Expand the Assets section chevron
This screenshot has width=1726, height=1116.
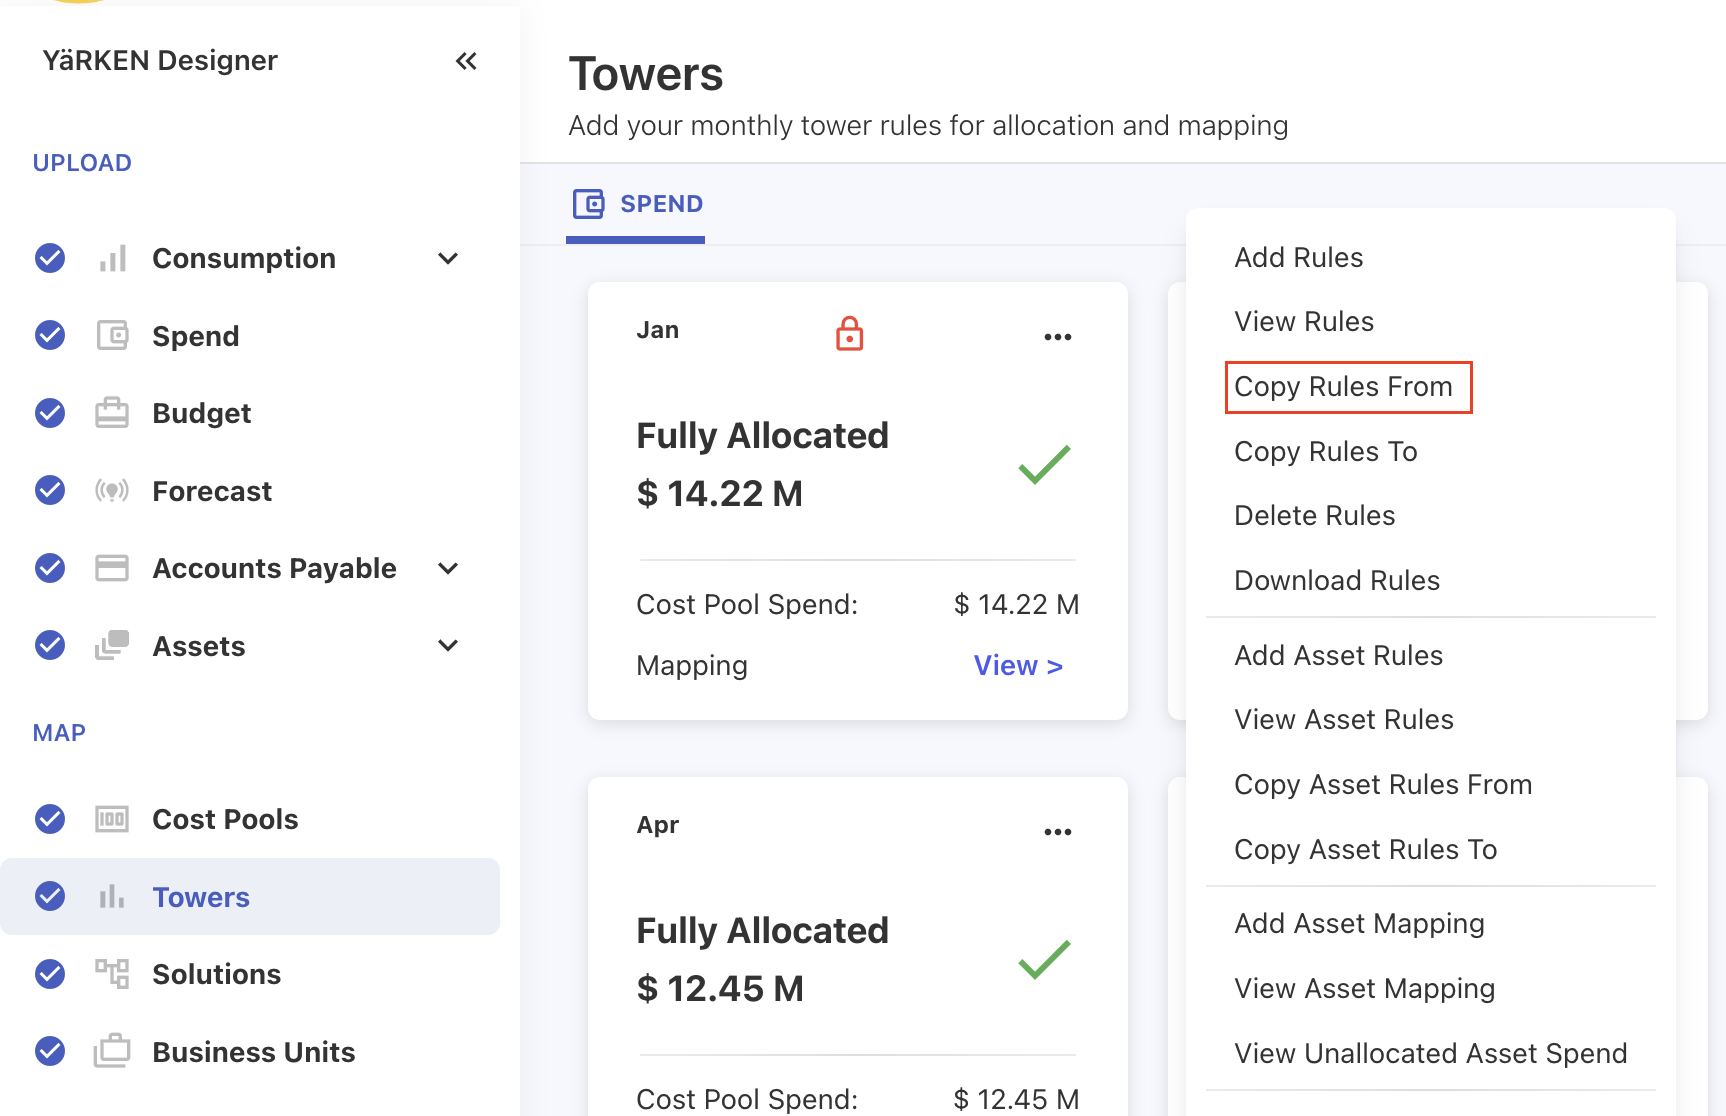(448, 646)
